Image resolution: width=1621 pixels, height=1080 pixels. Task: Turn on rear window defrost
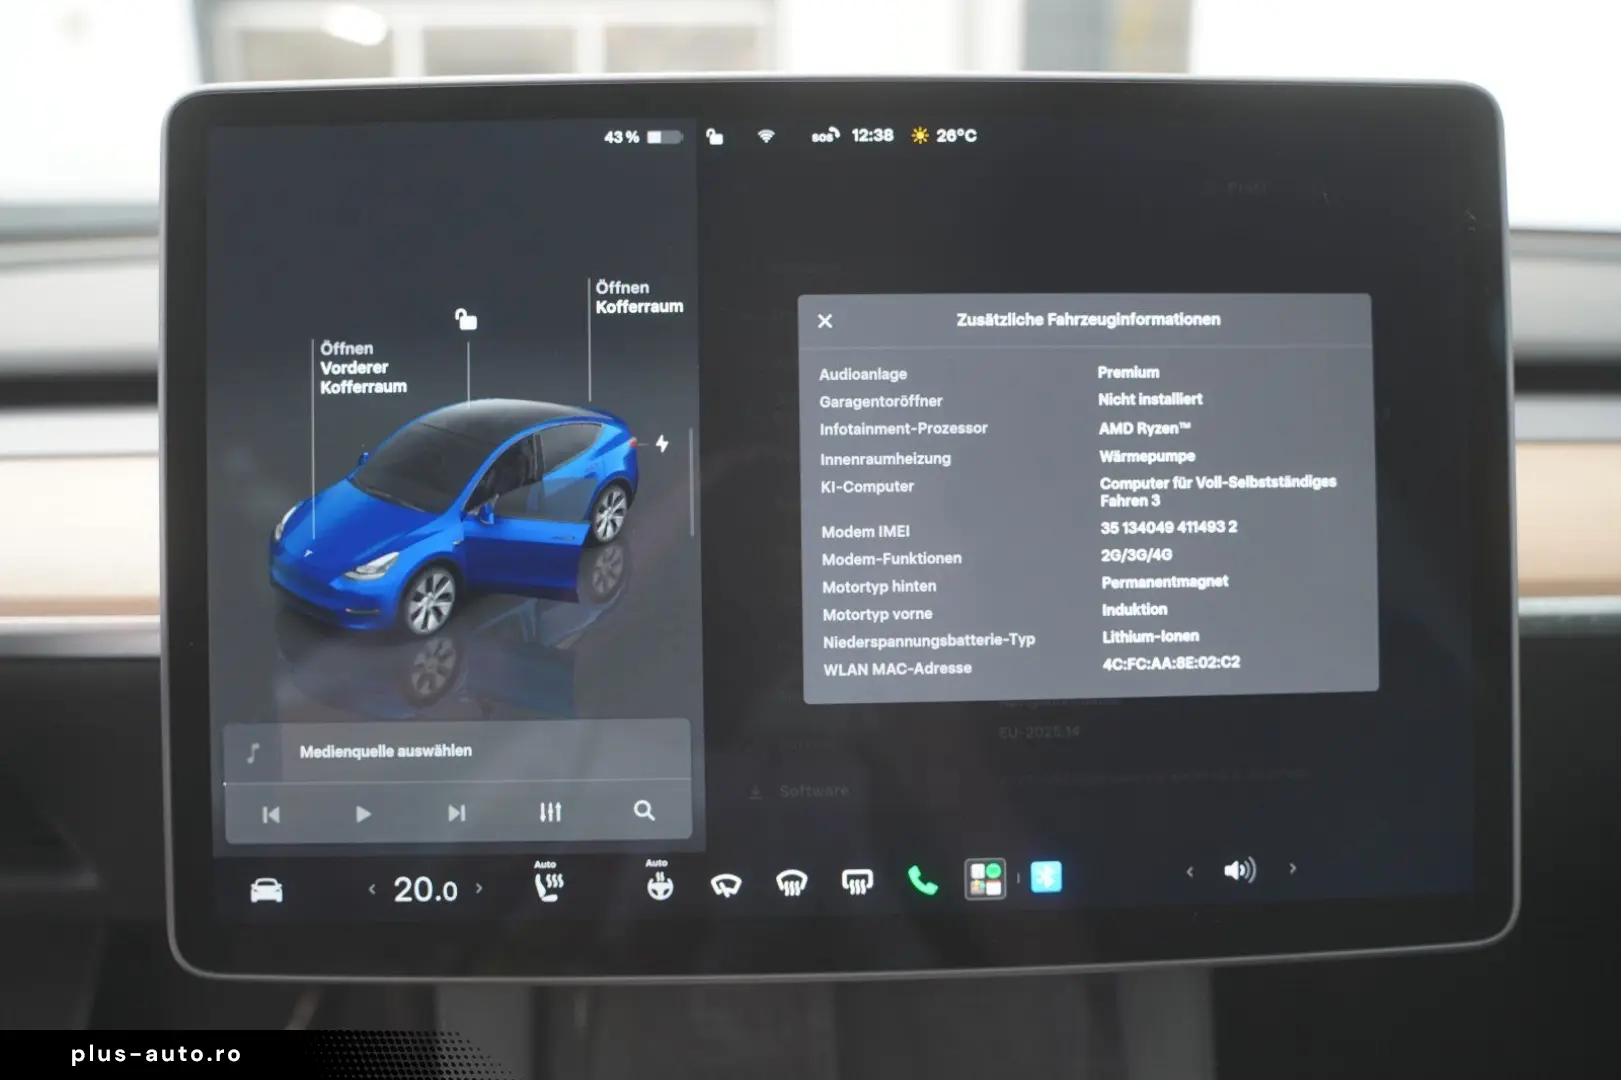pyautogui.click(x=857, y=882)
